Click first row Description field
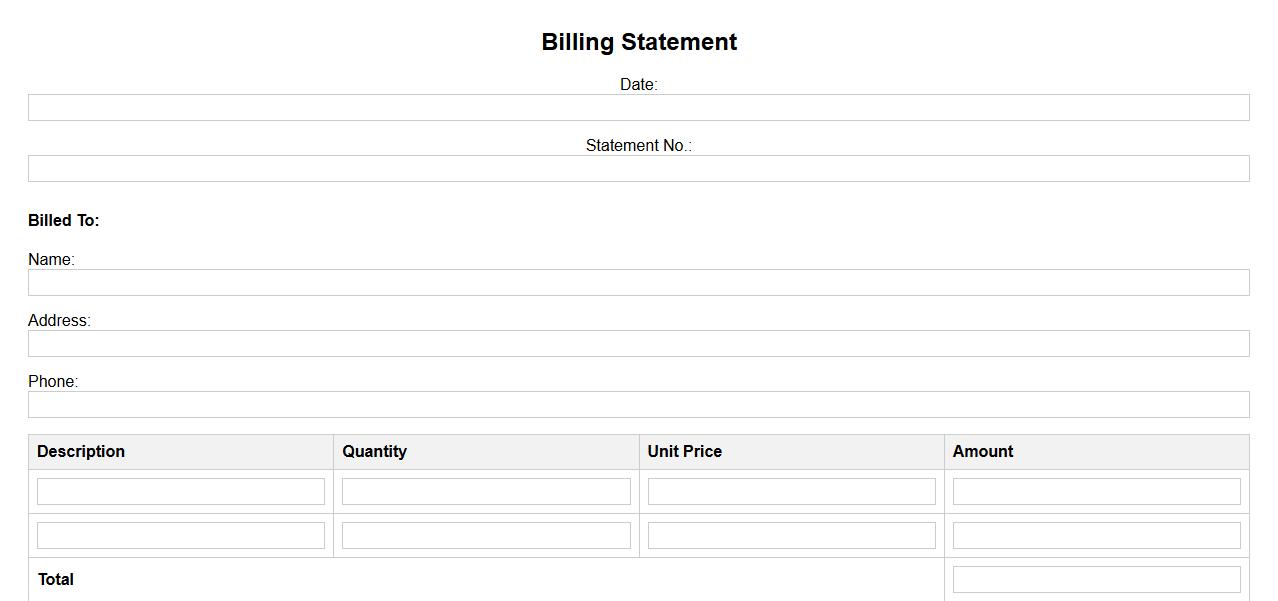The image size is (1278, 601). (x=181, y=492)
